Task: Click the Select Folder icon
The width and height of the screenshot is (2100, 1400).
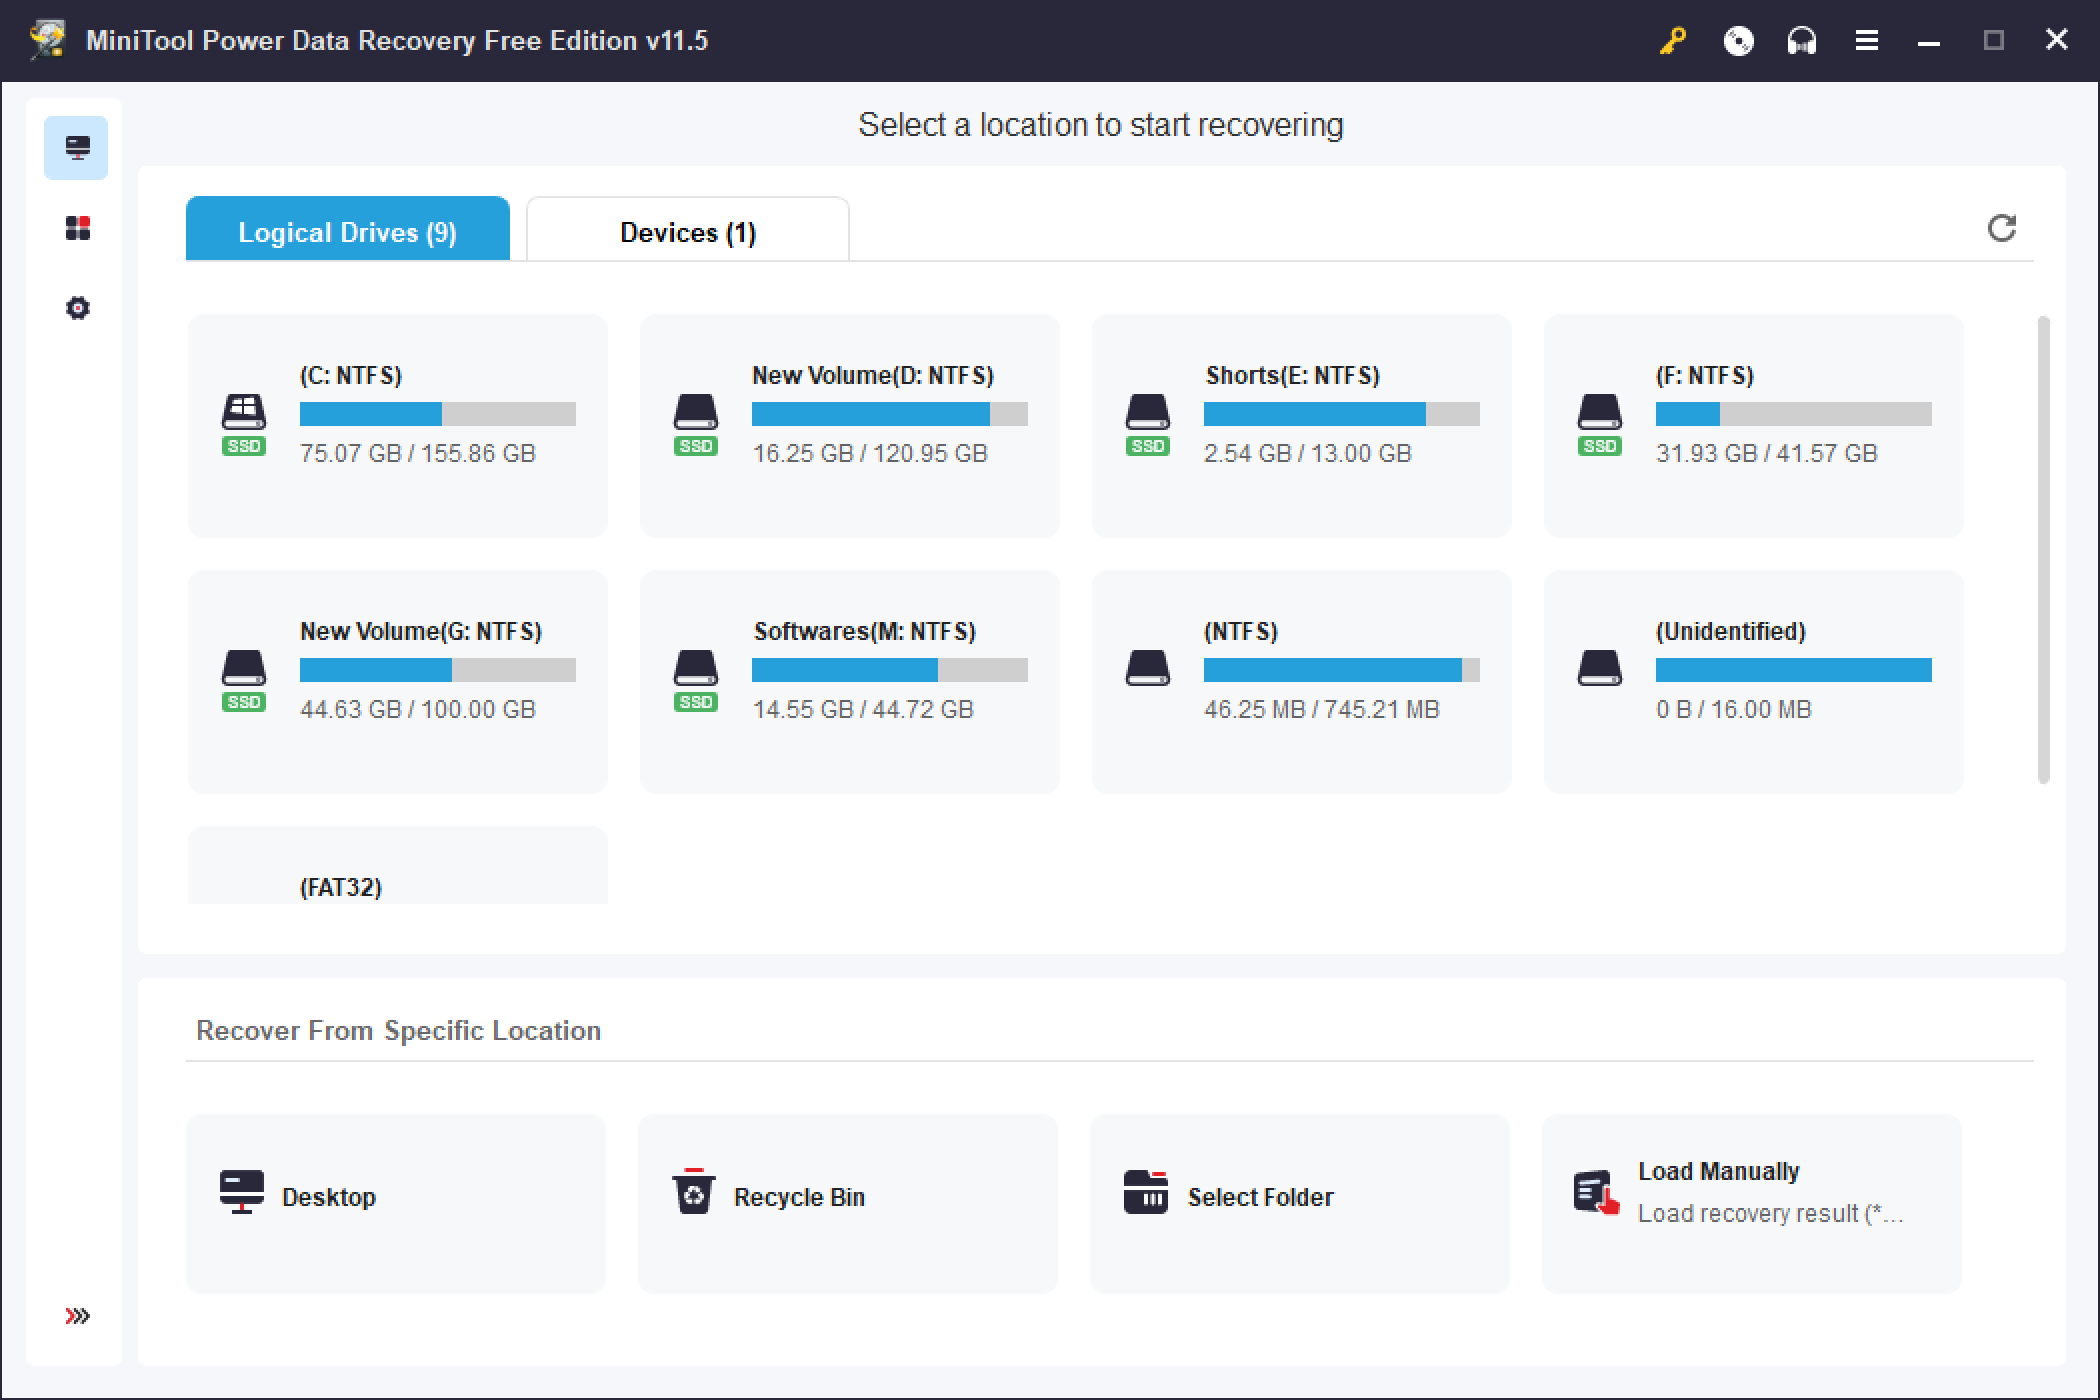Action: click(1146, 1192)
